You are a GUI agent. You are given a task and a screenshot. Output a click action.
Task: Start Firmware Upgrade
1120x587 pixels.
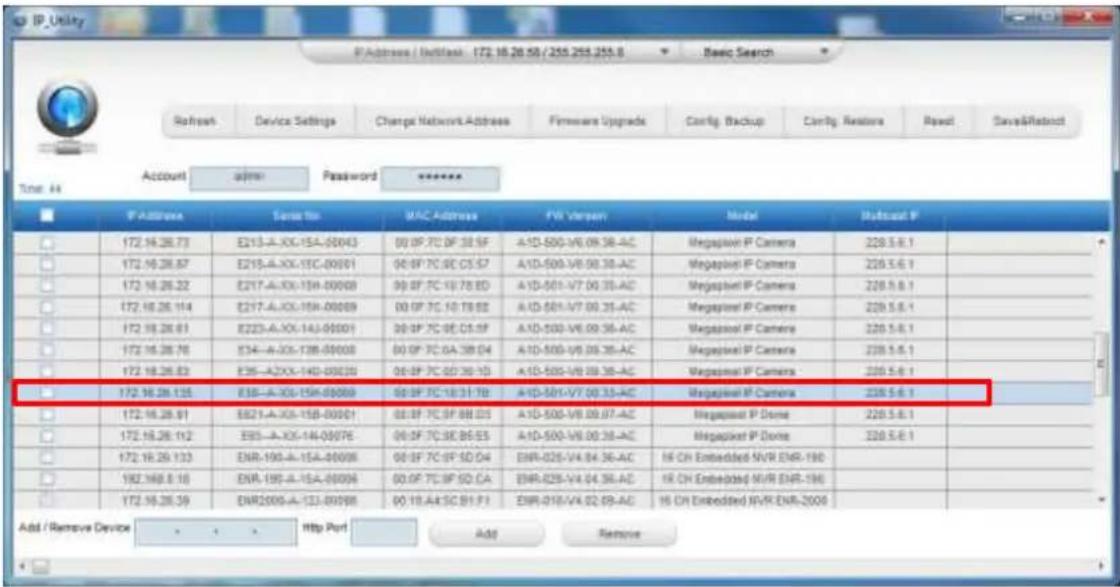pyautogui.click(x=597, y=121)
